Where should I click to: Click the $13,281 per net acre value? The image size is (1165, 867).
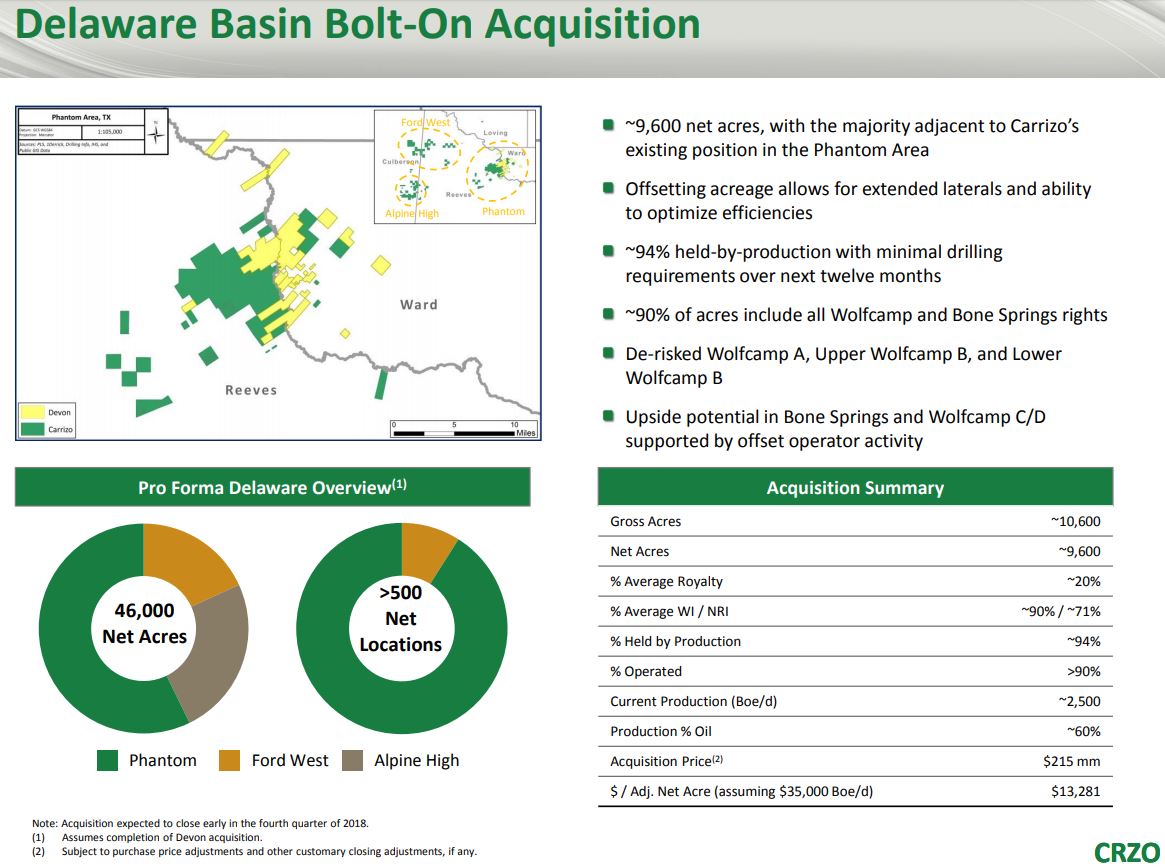(x=1076, y=791)
